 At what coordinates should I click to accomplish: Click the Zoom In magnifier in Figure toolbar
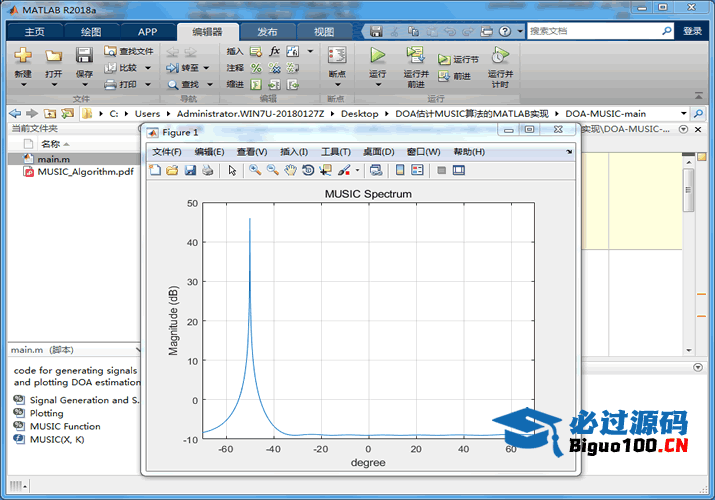click(255, 170)
